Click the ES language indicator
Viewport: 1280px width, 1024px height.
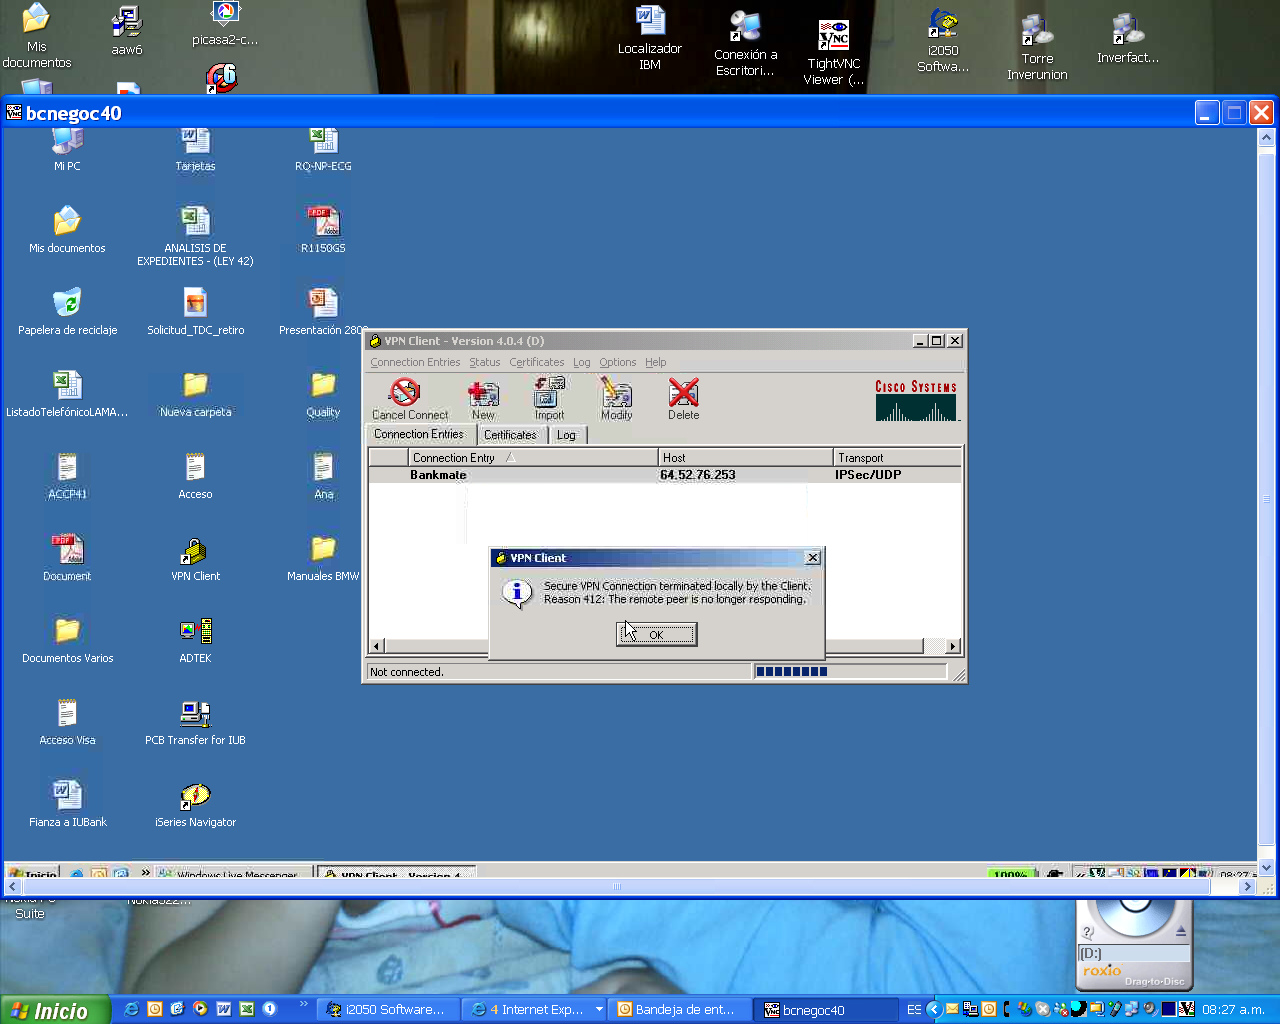(914, 1009)
